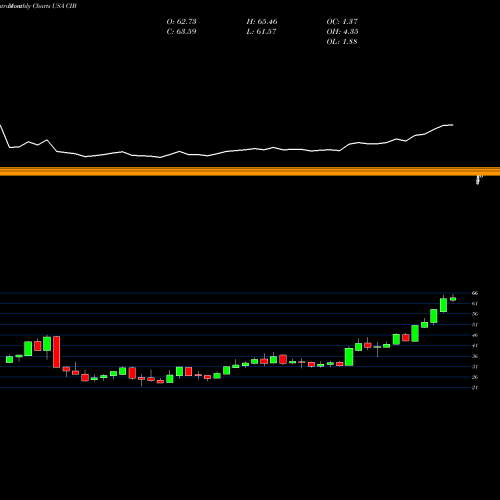Click the 31 price axis label
This screenshot has width=500, height=500.
(x=475, y=367)
